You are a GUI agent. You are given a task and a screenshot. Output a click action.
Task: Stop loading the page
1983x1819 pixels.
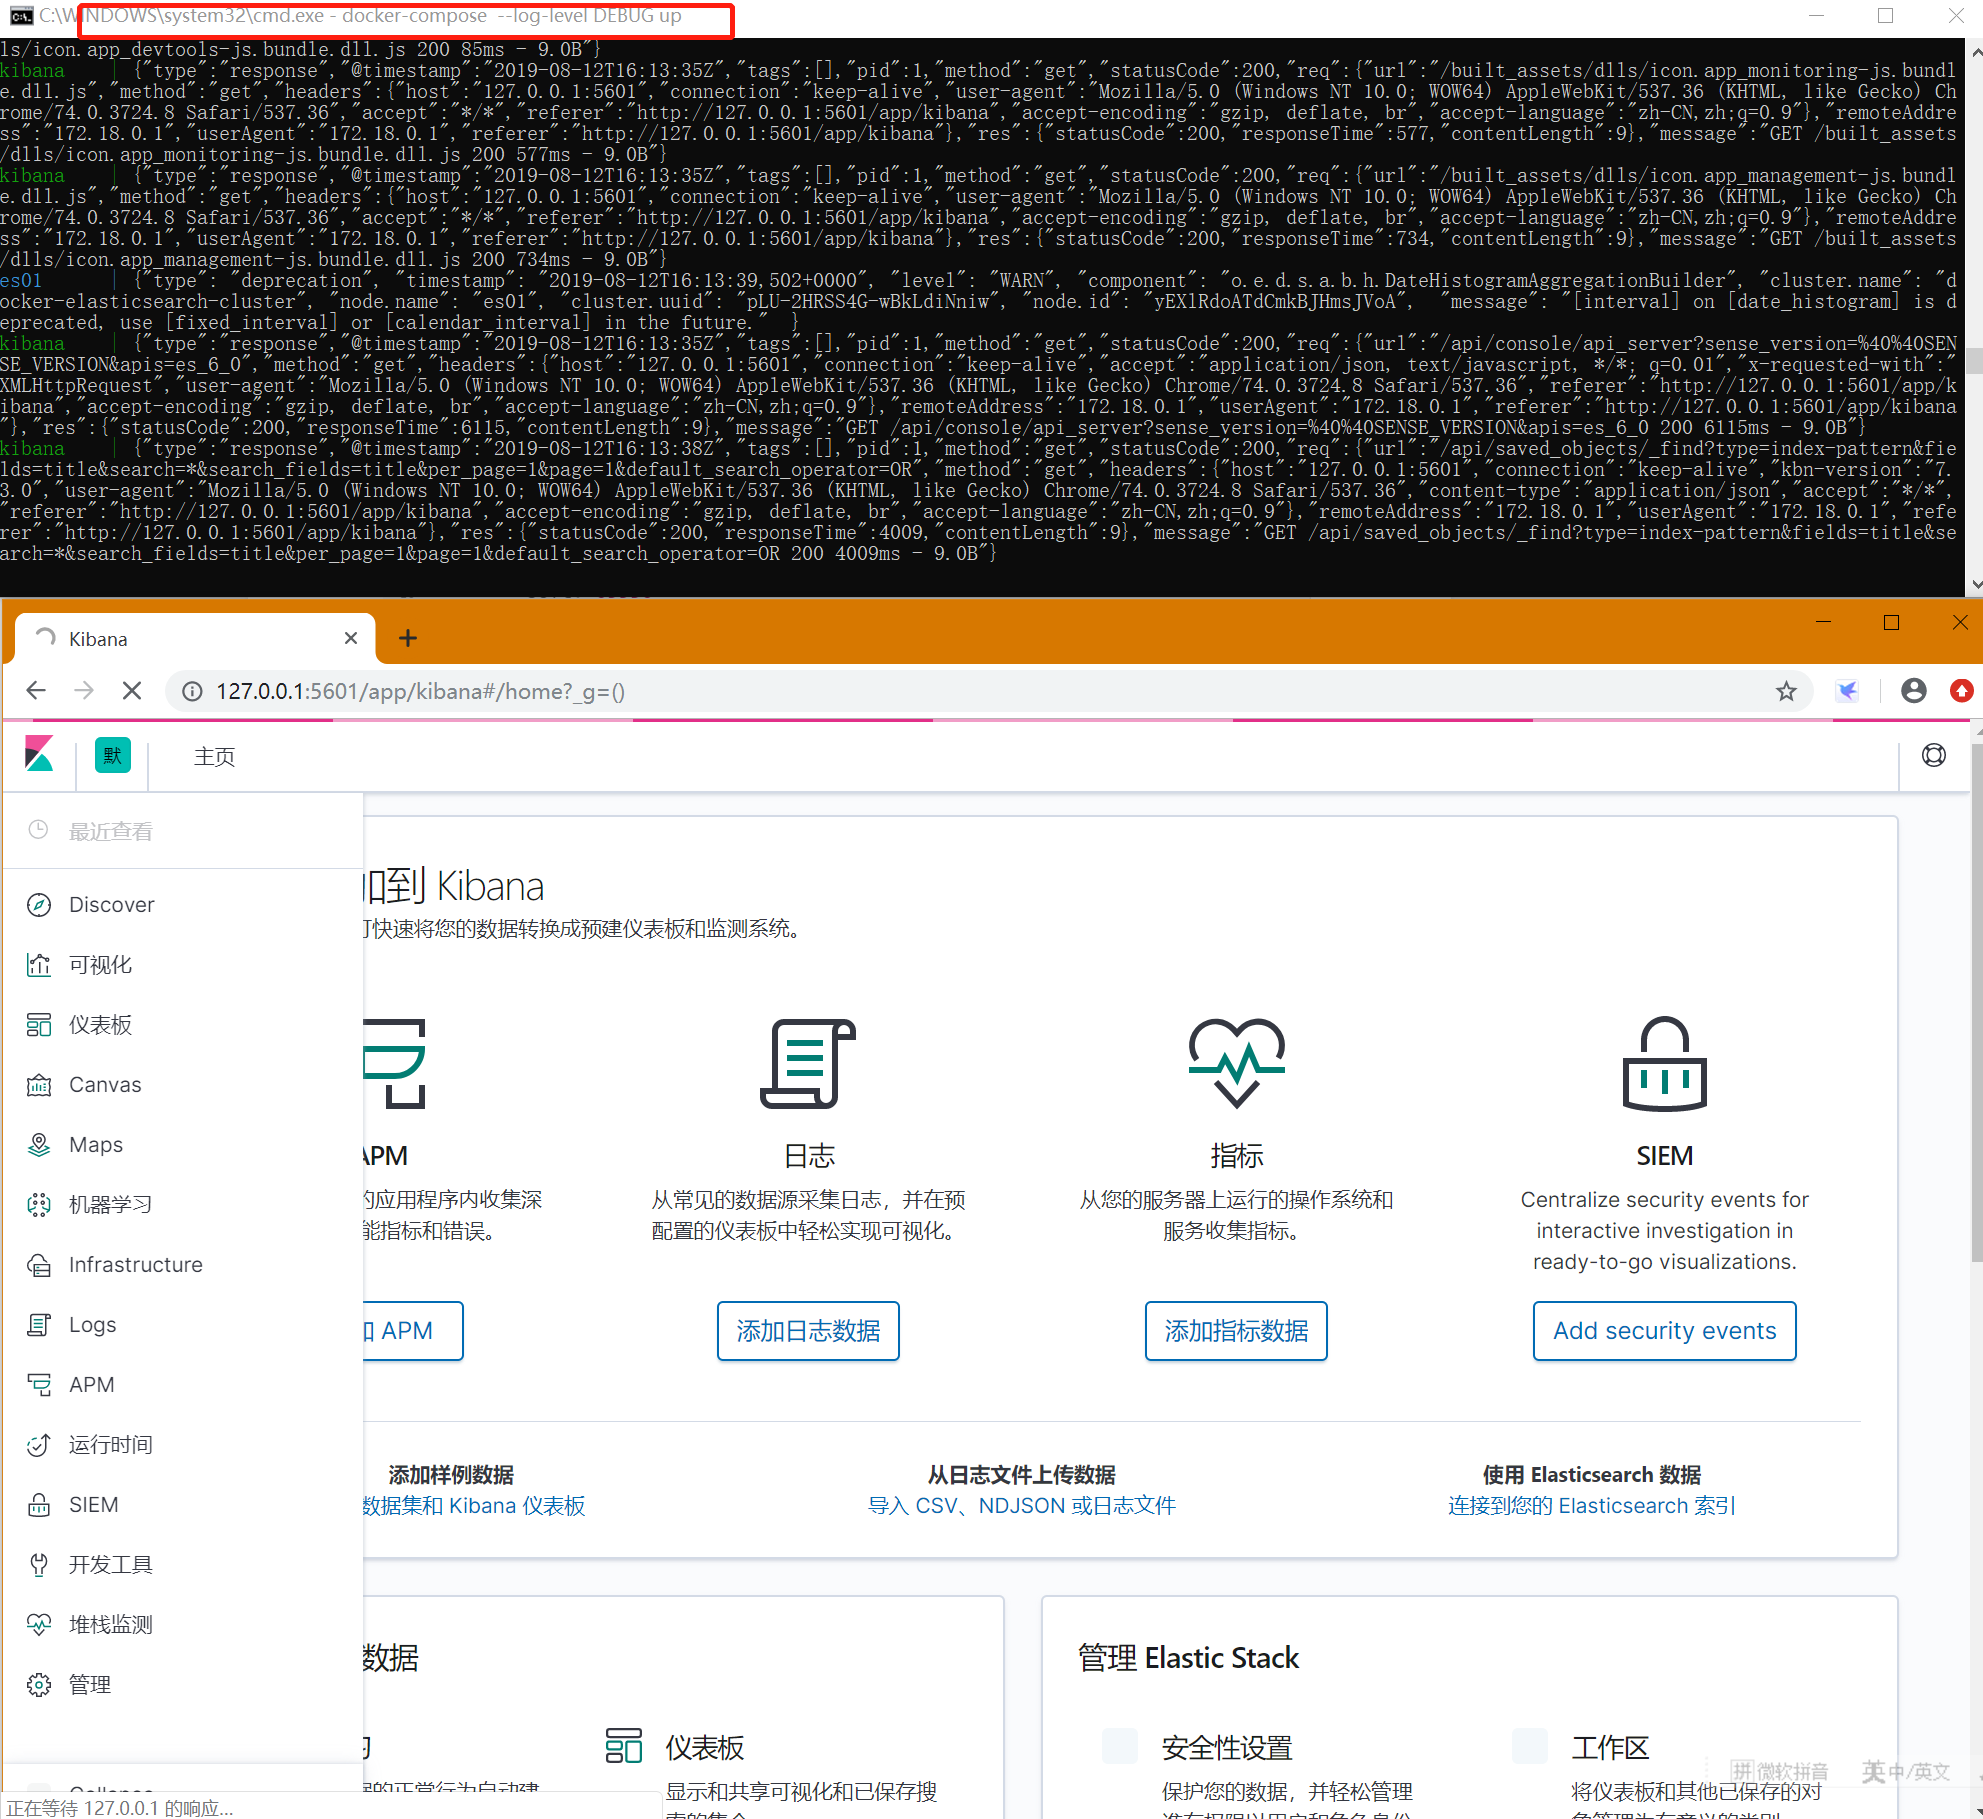click(x=131, y=691)
